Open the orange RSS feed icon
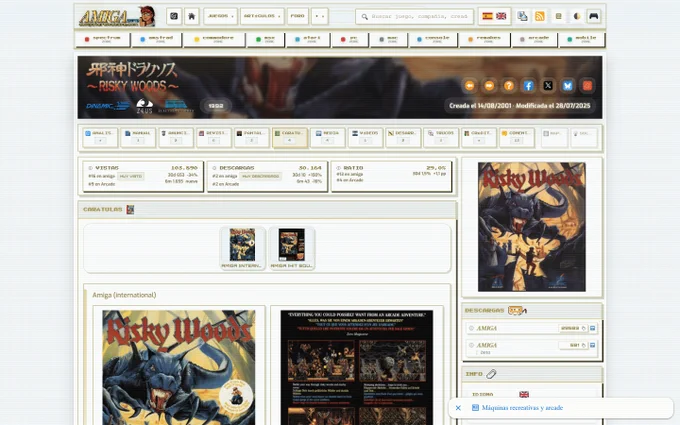 (540, 16)
